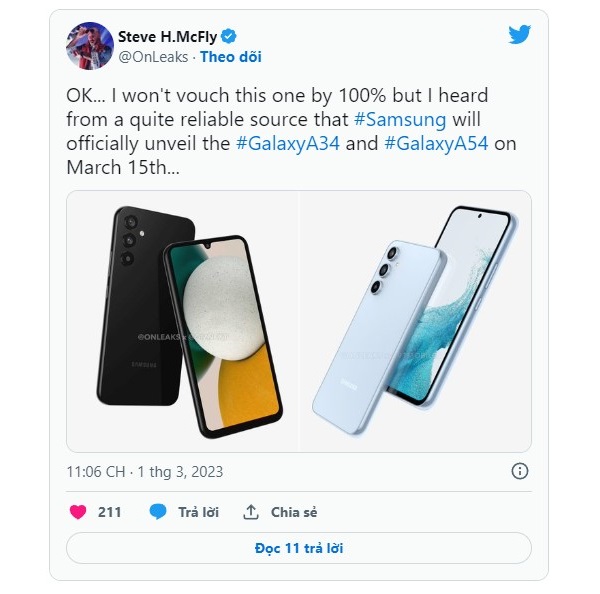Click the blue verified badge
Screen dimensions: 600x594
click(228, 36)
